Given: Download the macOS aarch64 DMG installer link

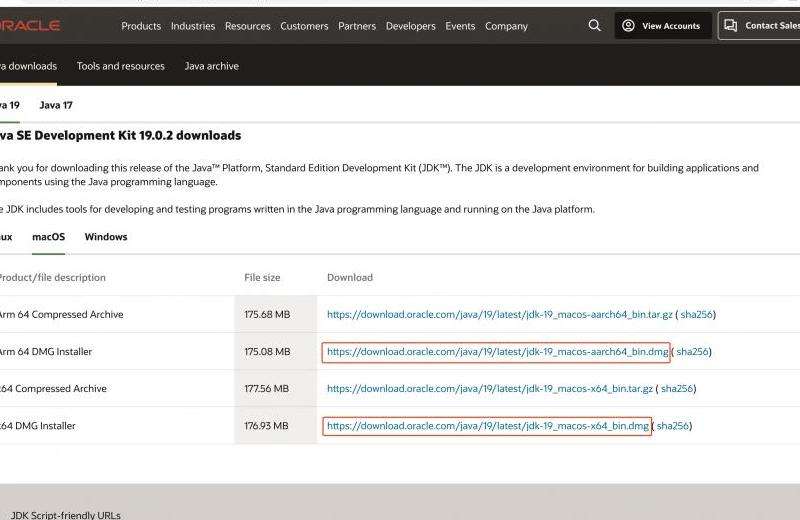Looking at the screenshot, I should pos(497,352).
